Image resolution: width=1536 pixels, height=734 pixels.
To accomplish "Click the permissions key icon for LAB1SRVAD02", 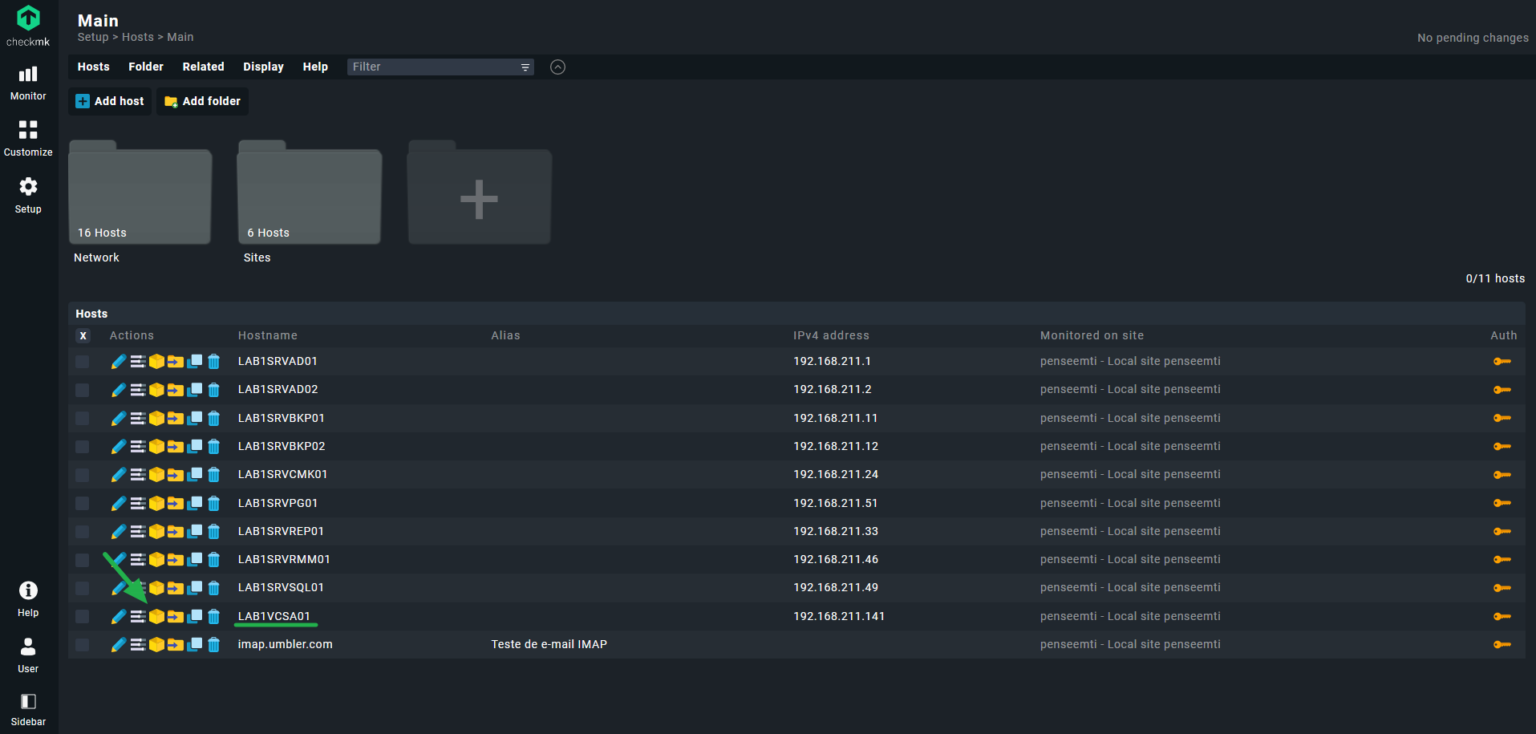I will point(1501,390).
